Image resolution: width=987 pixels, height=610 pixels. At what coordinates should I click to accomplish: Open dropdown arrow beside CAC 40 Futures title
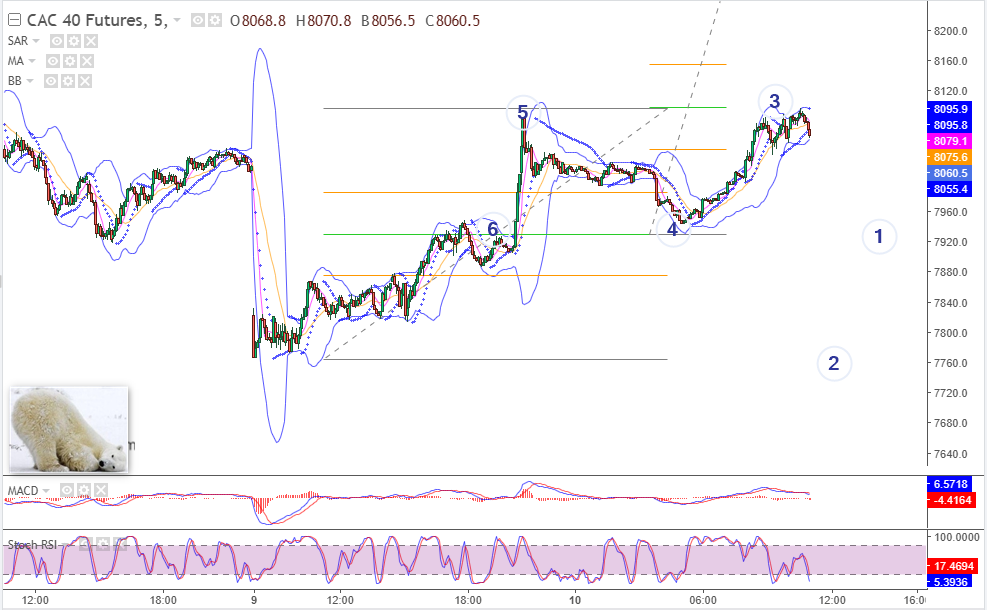177,21
